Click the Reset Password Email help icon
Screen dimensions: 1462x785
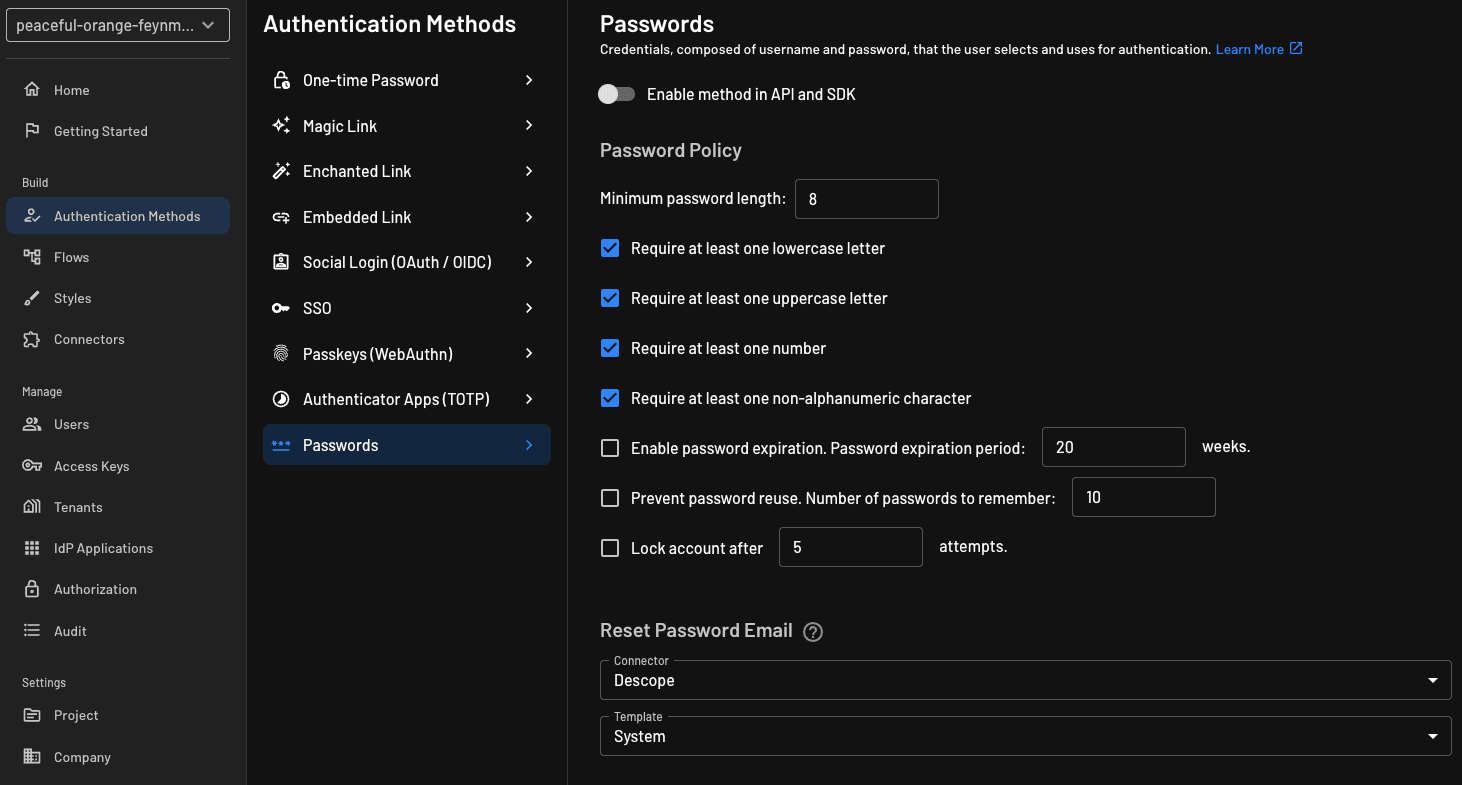(x=813, y=631)
